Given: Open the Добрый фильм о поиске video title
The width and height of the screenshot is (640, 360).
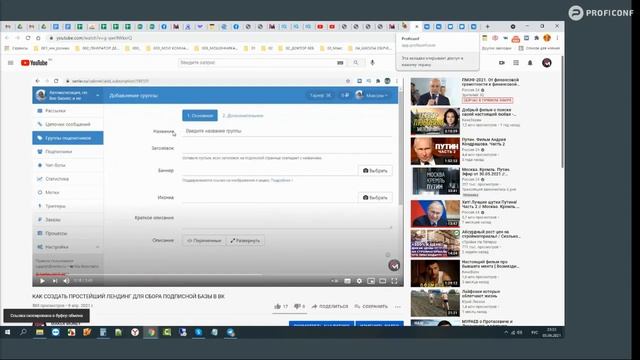Looking at the screenshot, I should [489, 112].
